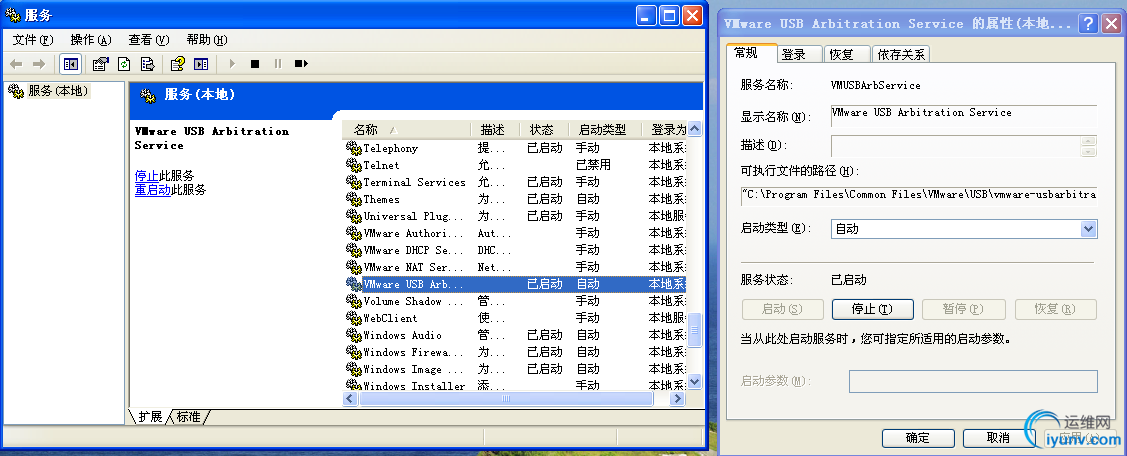
Task: Open the 启动类型 dropdown showing 自动
Action: point(964,229)
